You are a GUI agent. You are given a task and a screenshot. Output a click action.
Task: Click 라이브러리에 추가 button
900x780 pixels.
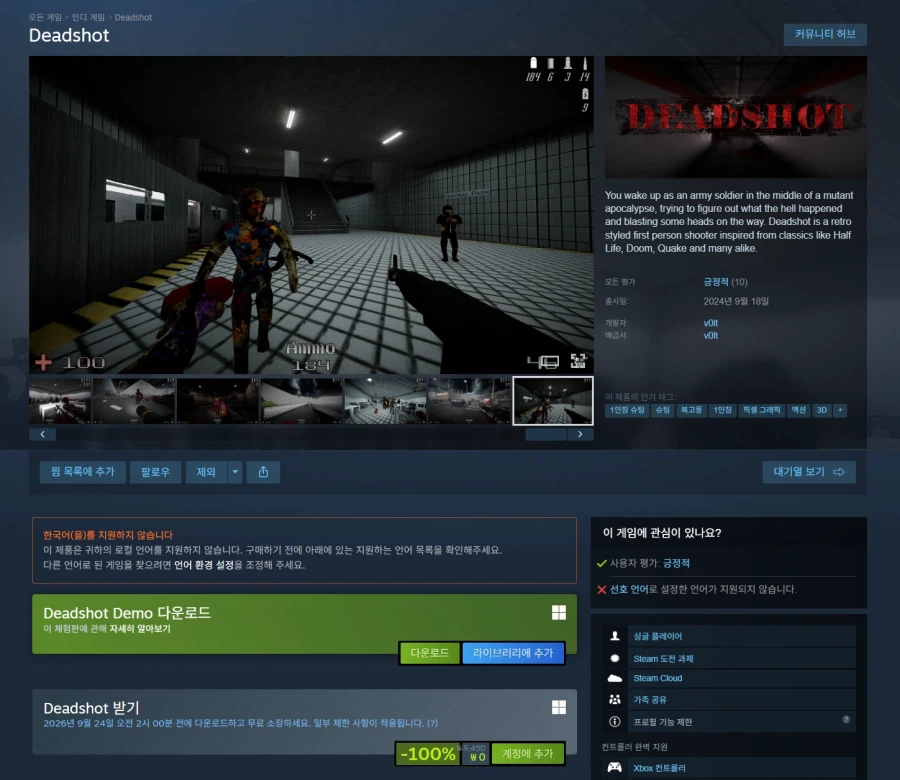[513, 653]
